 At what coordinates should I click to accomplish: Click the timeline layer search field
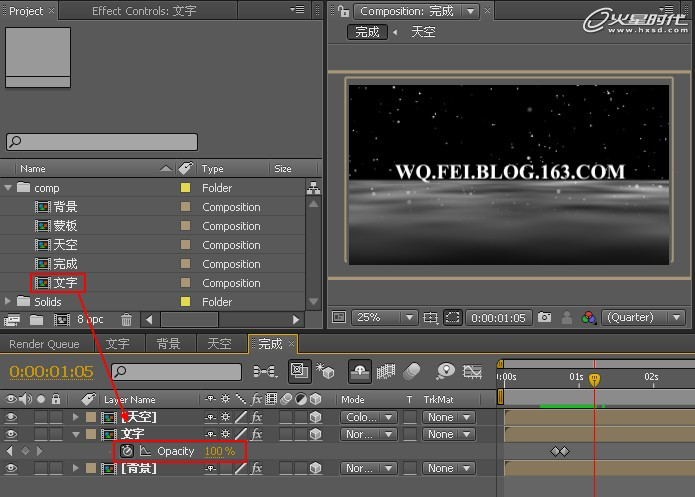coord(176,372)
